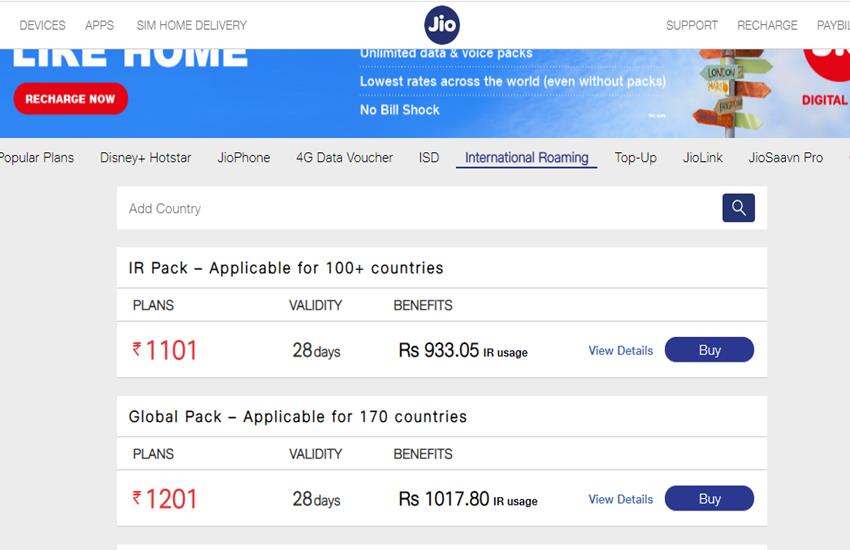Switch to ISD tab
The height and width of the screenshot is (550, 850).
point(429,158)
